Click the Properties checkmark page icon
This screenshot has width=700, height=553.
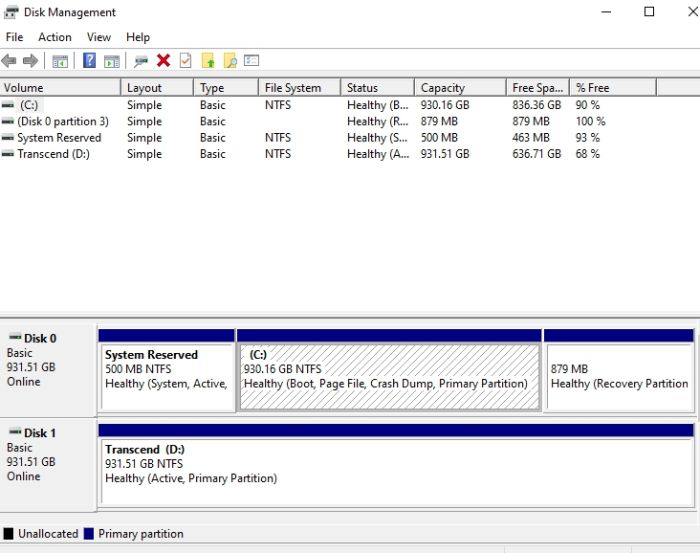185,60
